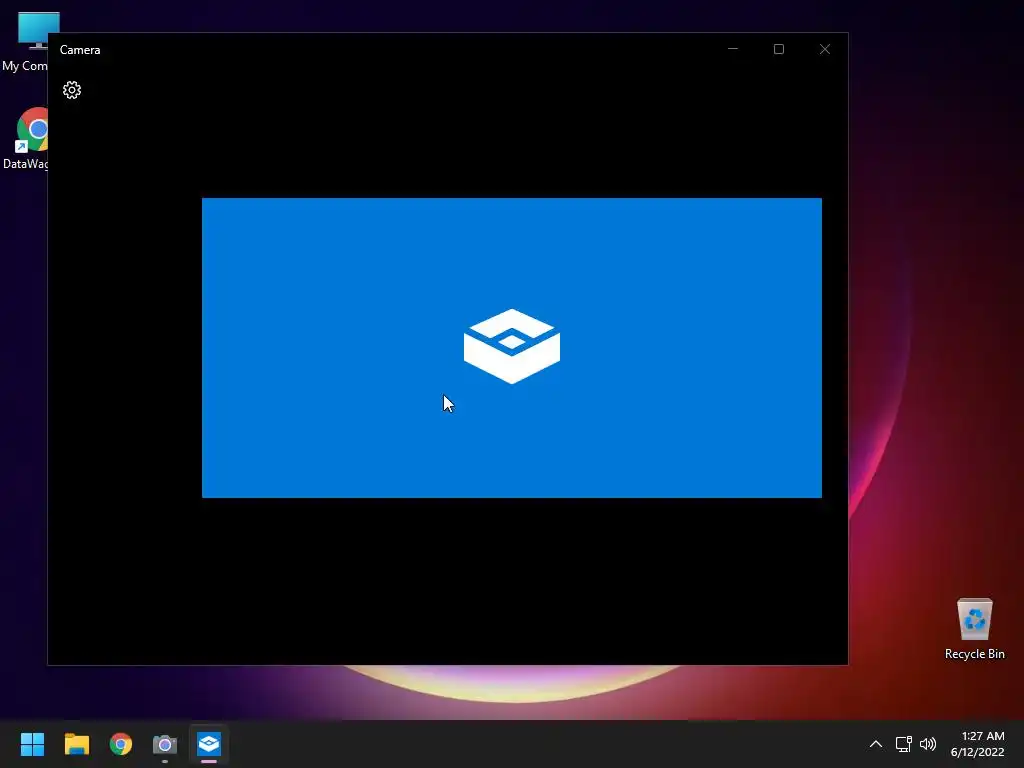
Task: Click the blue box app icon in the taskbar
Action: (x=209, y=744)
